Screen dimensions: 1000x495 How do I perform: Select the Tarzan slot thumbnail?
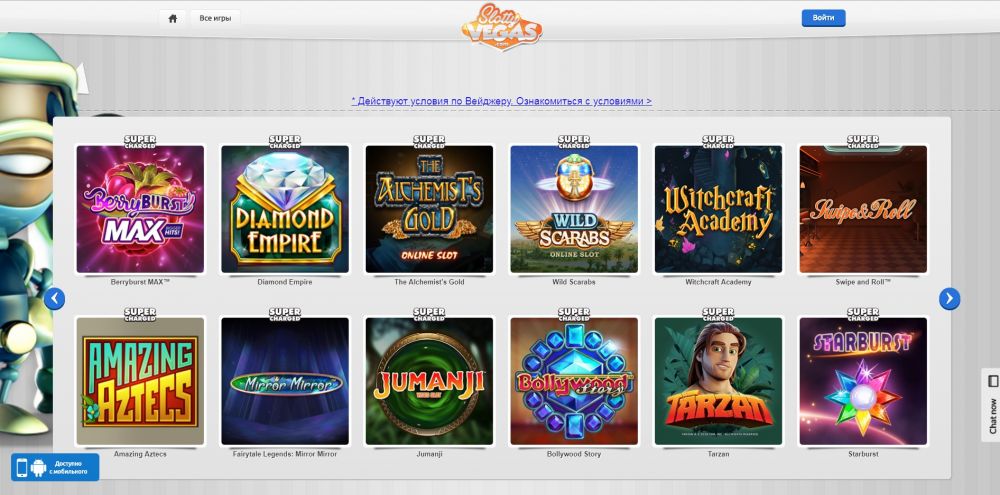click(x=718, y=381)
